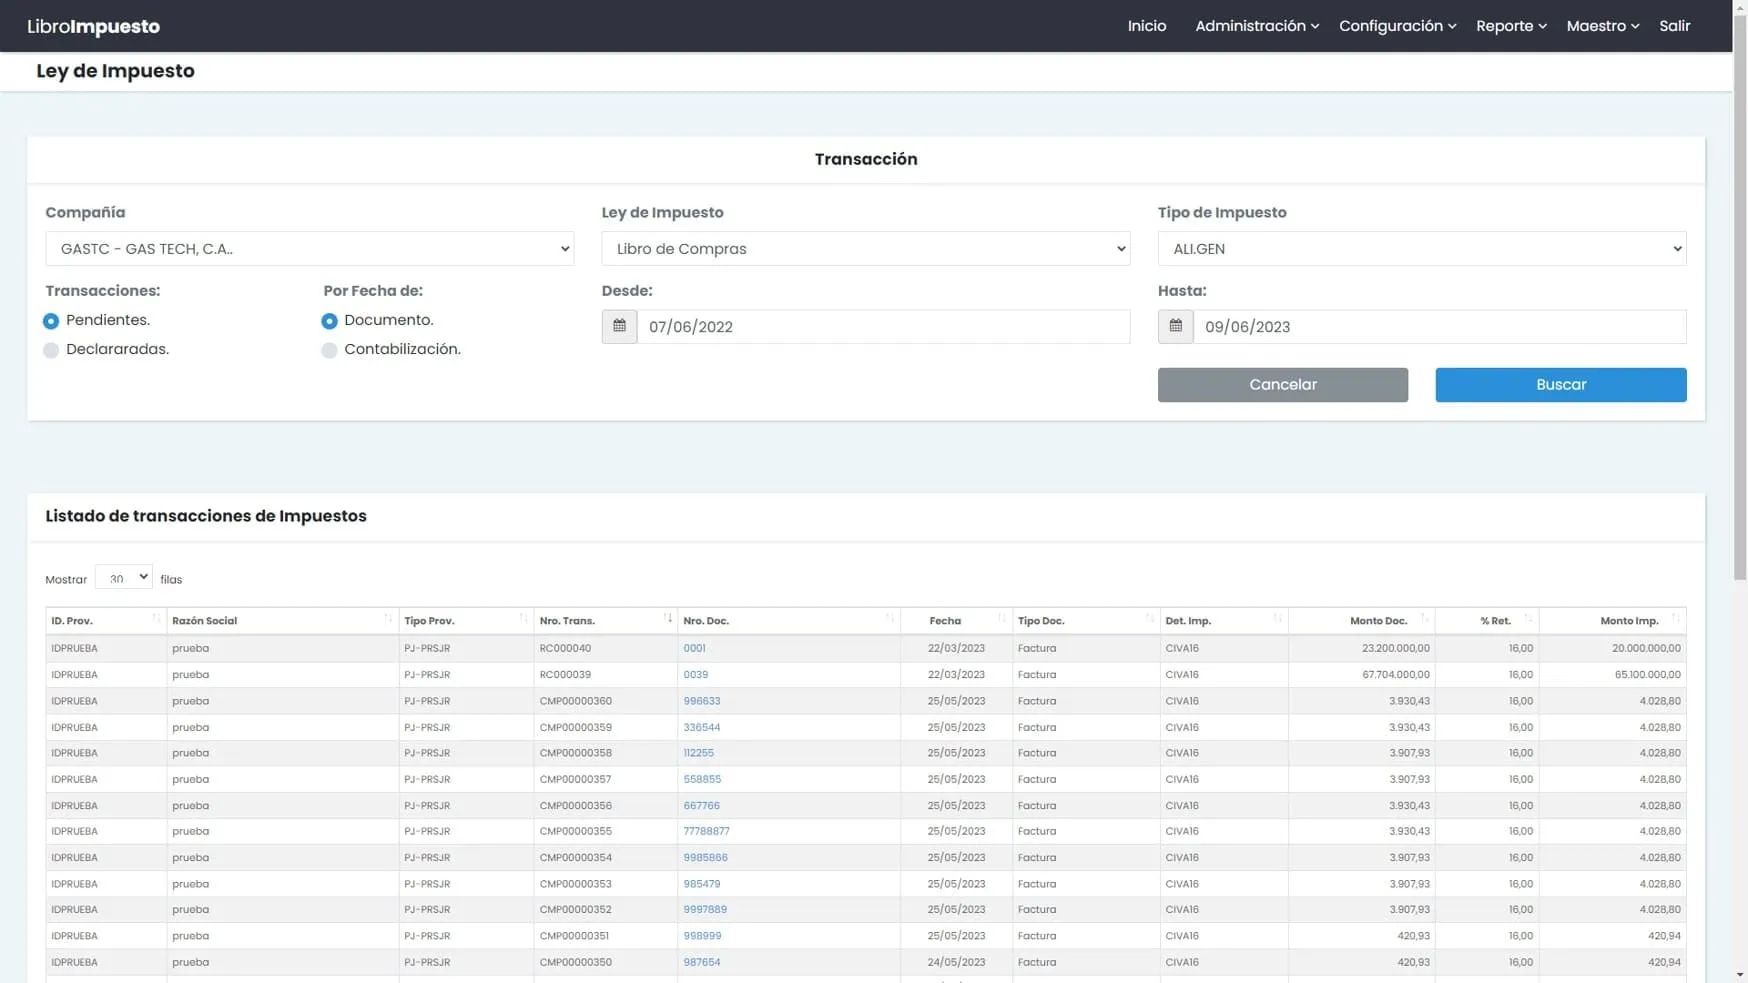Screen dimensions: 1748x983
Task: Sort by % Ret. column arrows
Action: 1528,619
